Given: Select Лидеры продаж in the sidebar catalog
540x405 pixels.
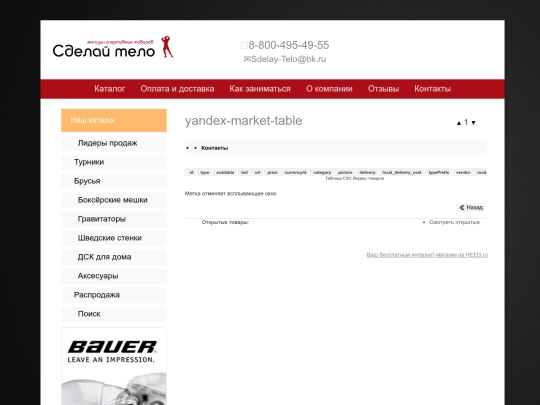Looking at the screenshot, I should 114,143.
